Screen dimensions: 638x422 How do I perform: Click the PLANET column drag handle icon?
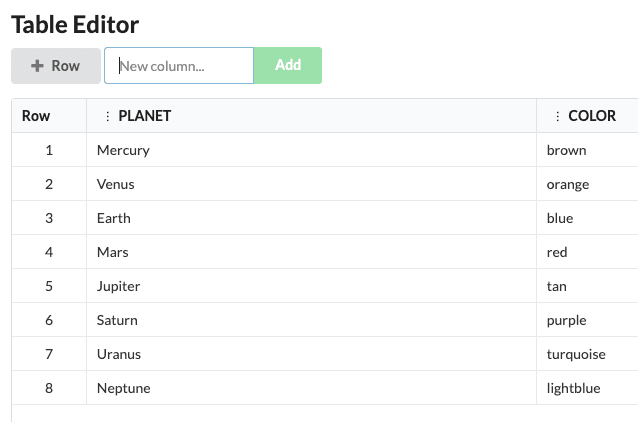108,116
